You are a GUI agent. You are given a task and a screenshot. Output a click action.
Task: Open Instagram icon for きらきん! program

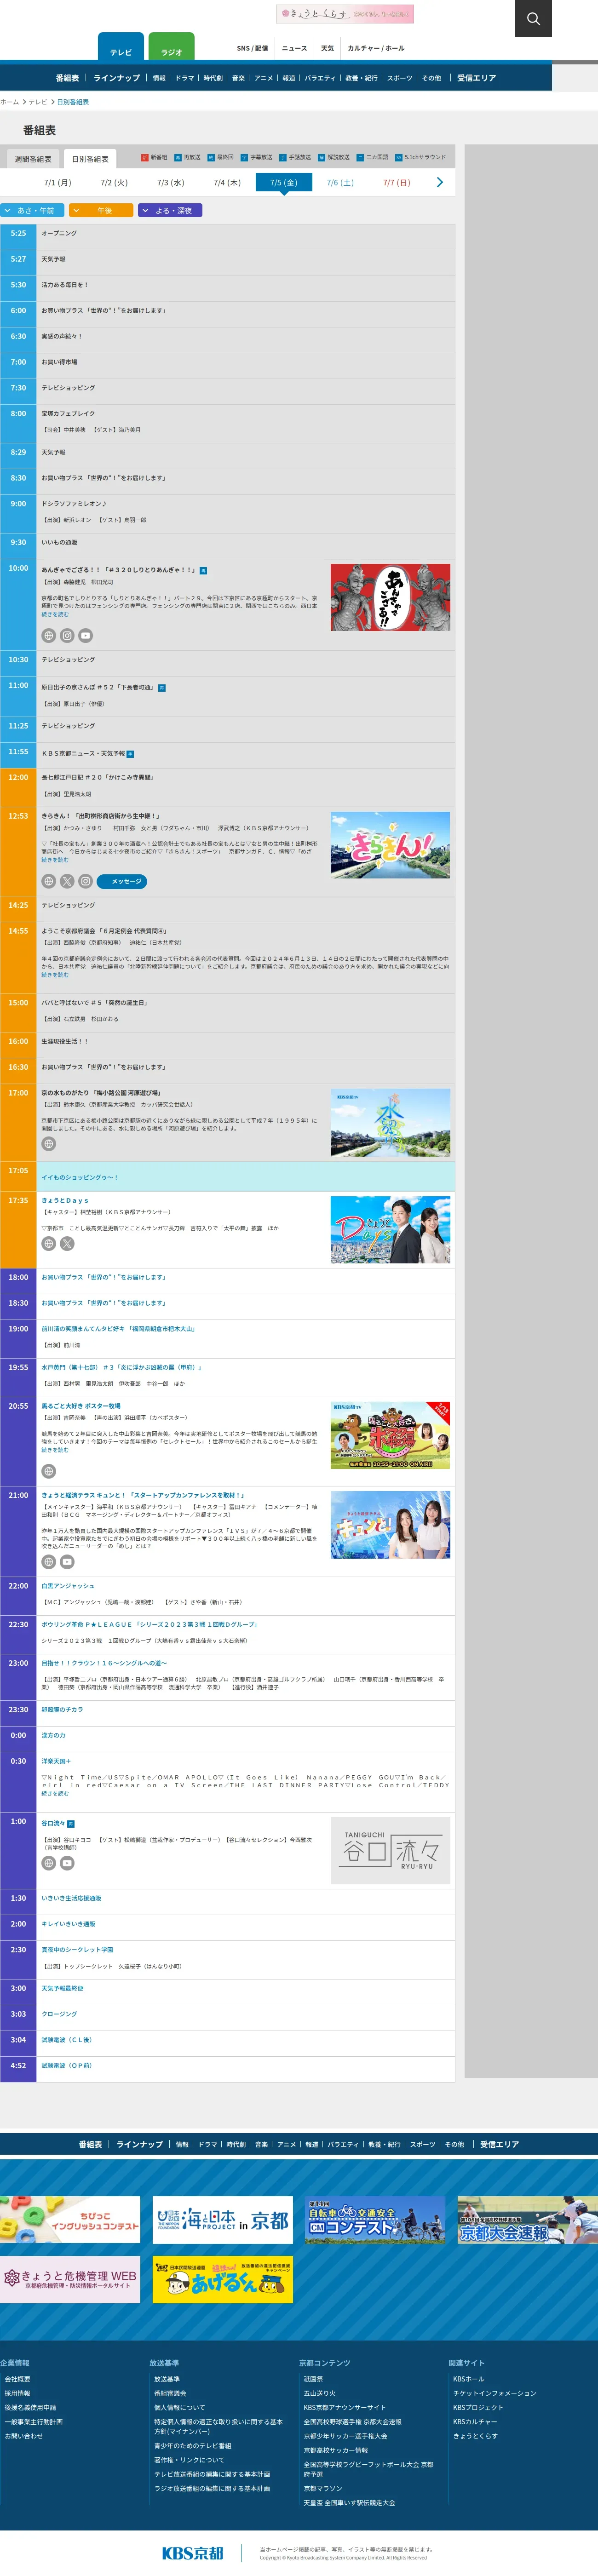click(86, 881)
